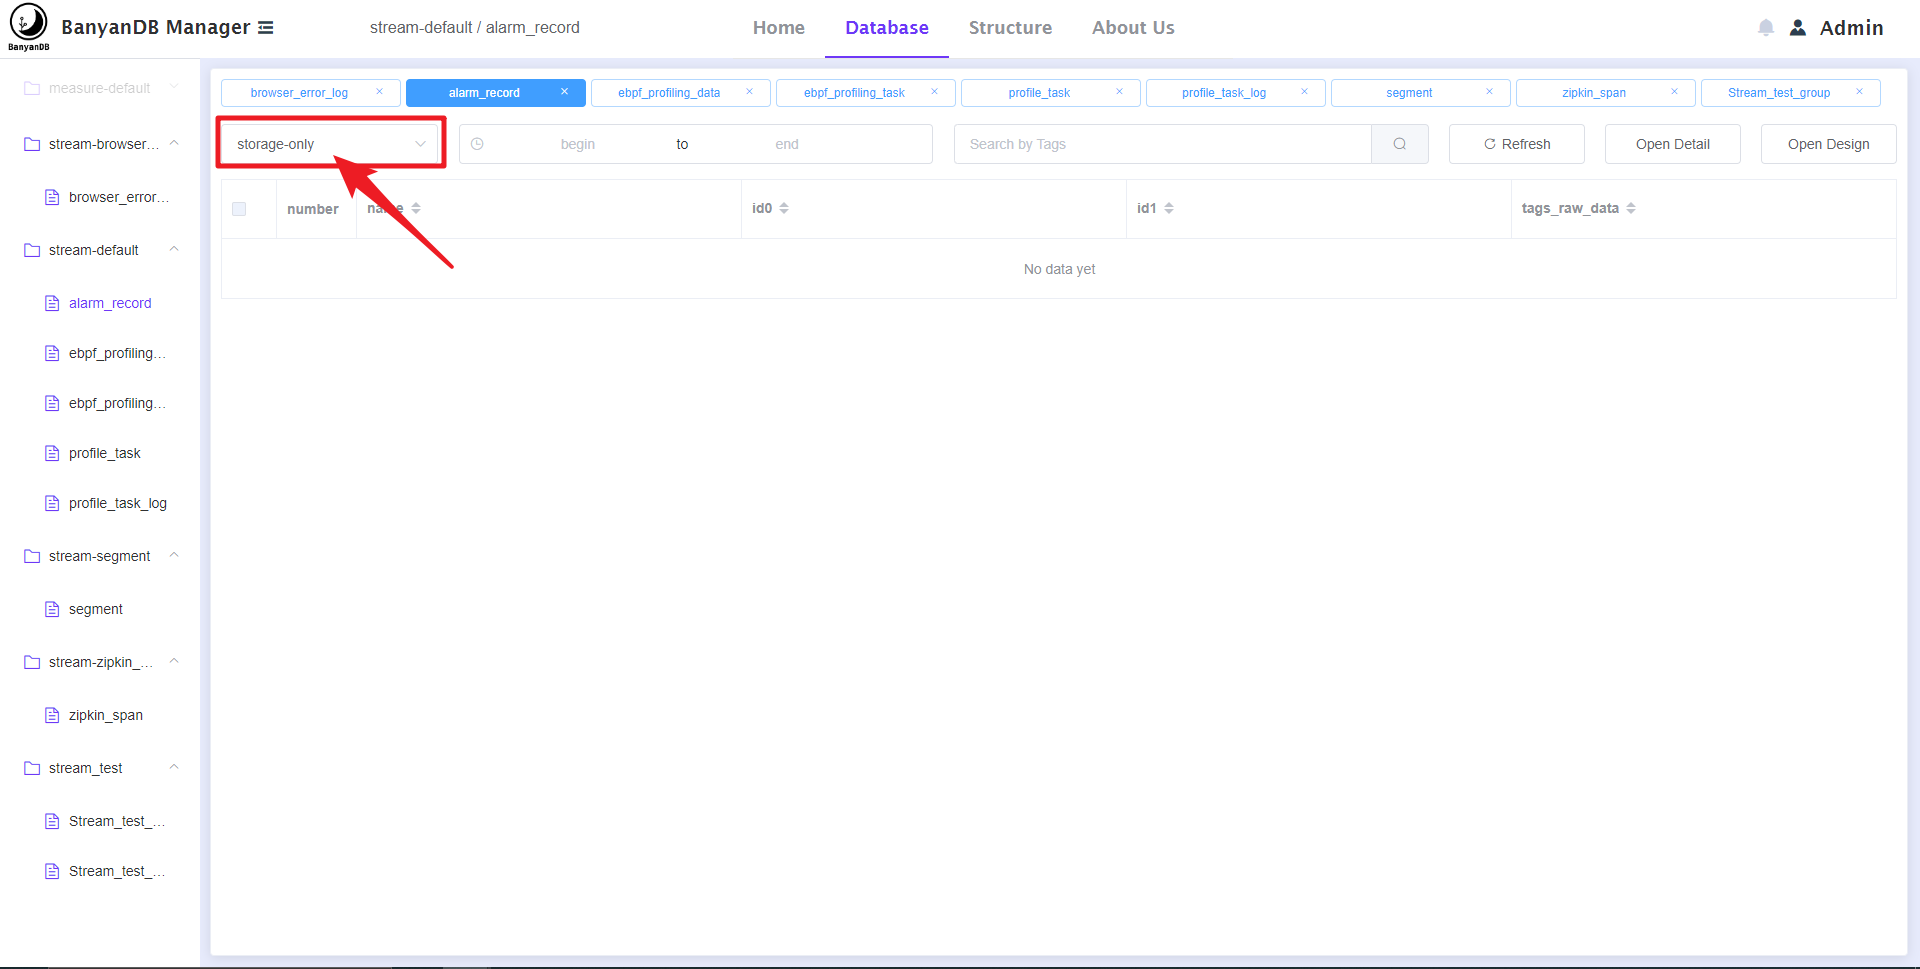The image size is (1920, 969).
Task: Collapse the stream-default group chevron
Action: click(x=174, y=249)
